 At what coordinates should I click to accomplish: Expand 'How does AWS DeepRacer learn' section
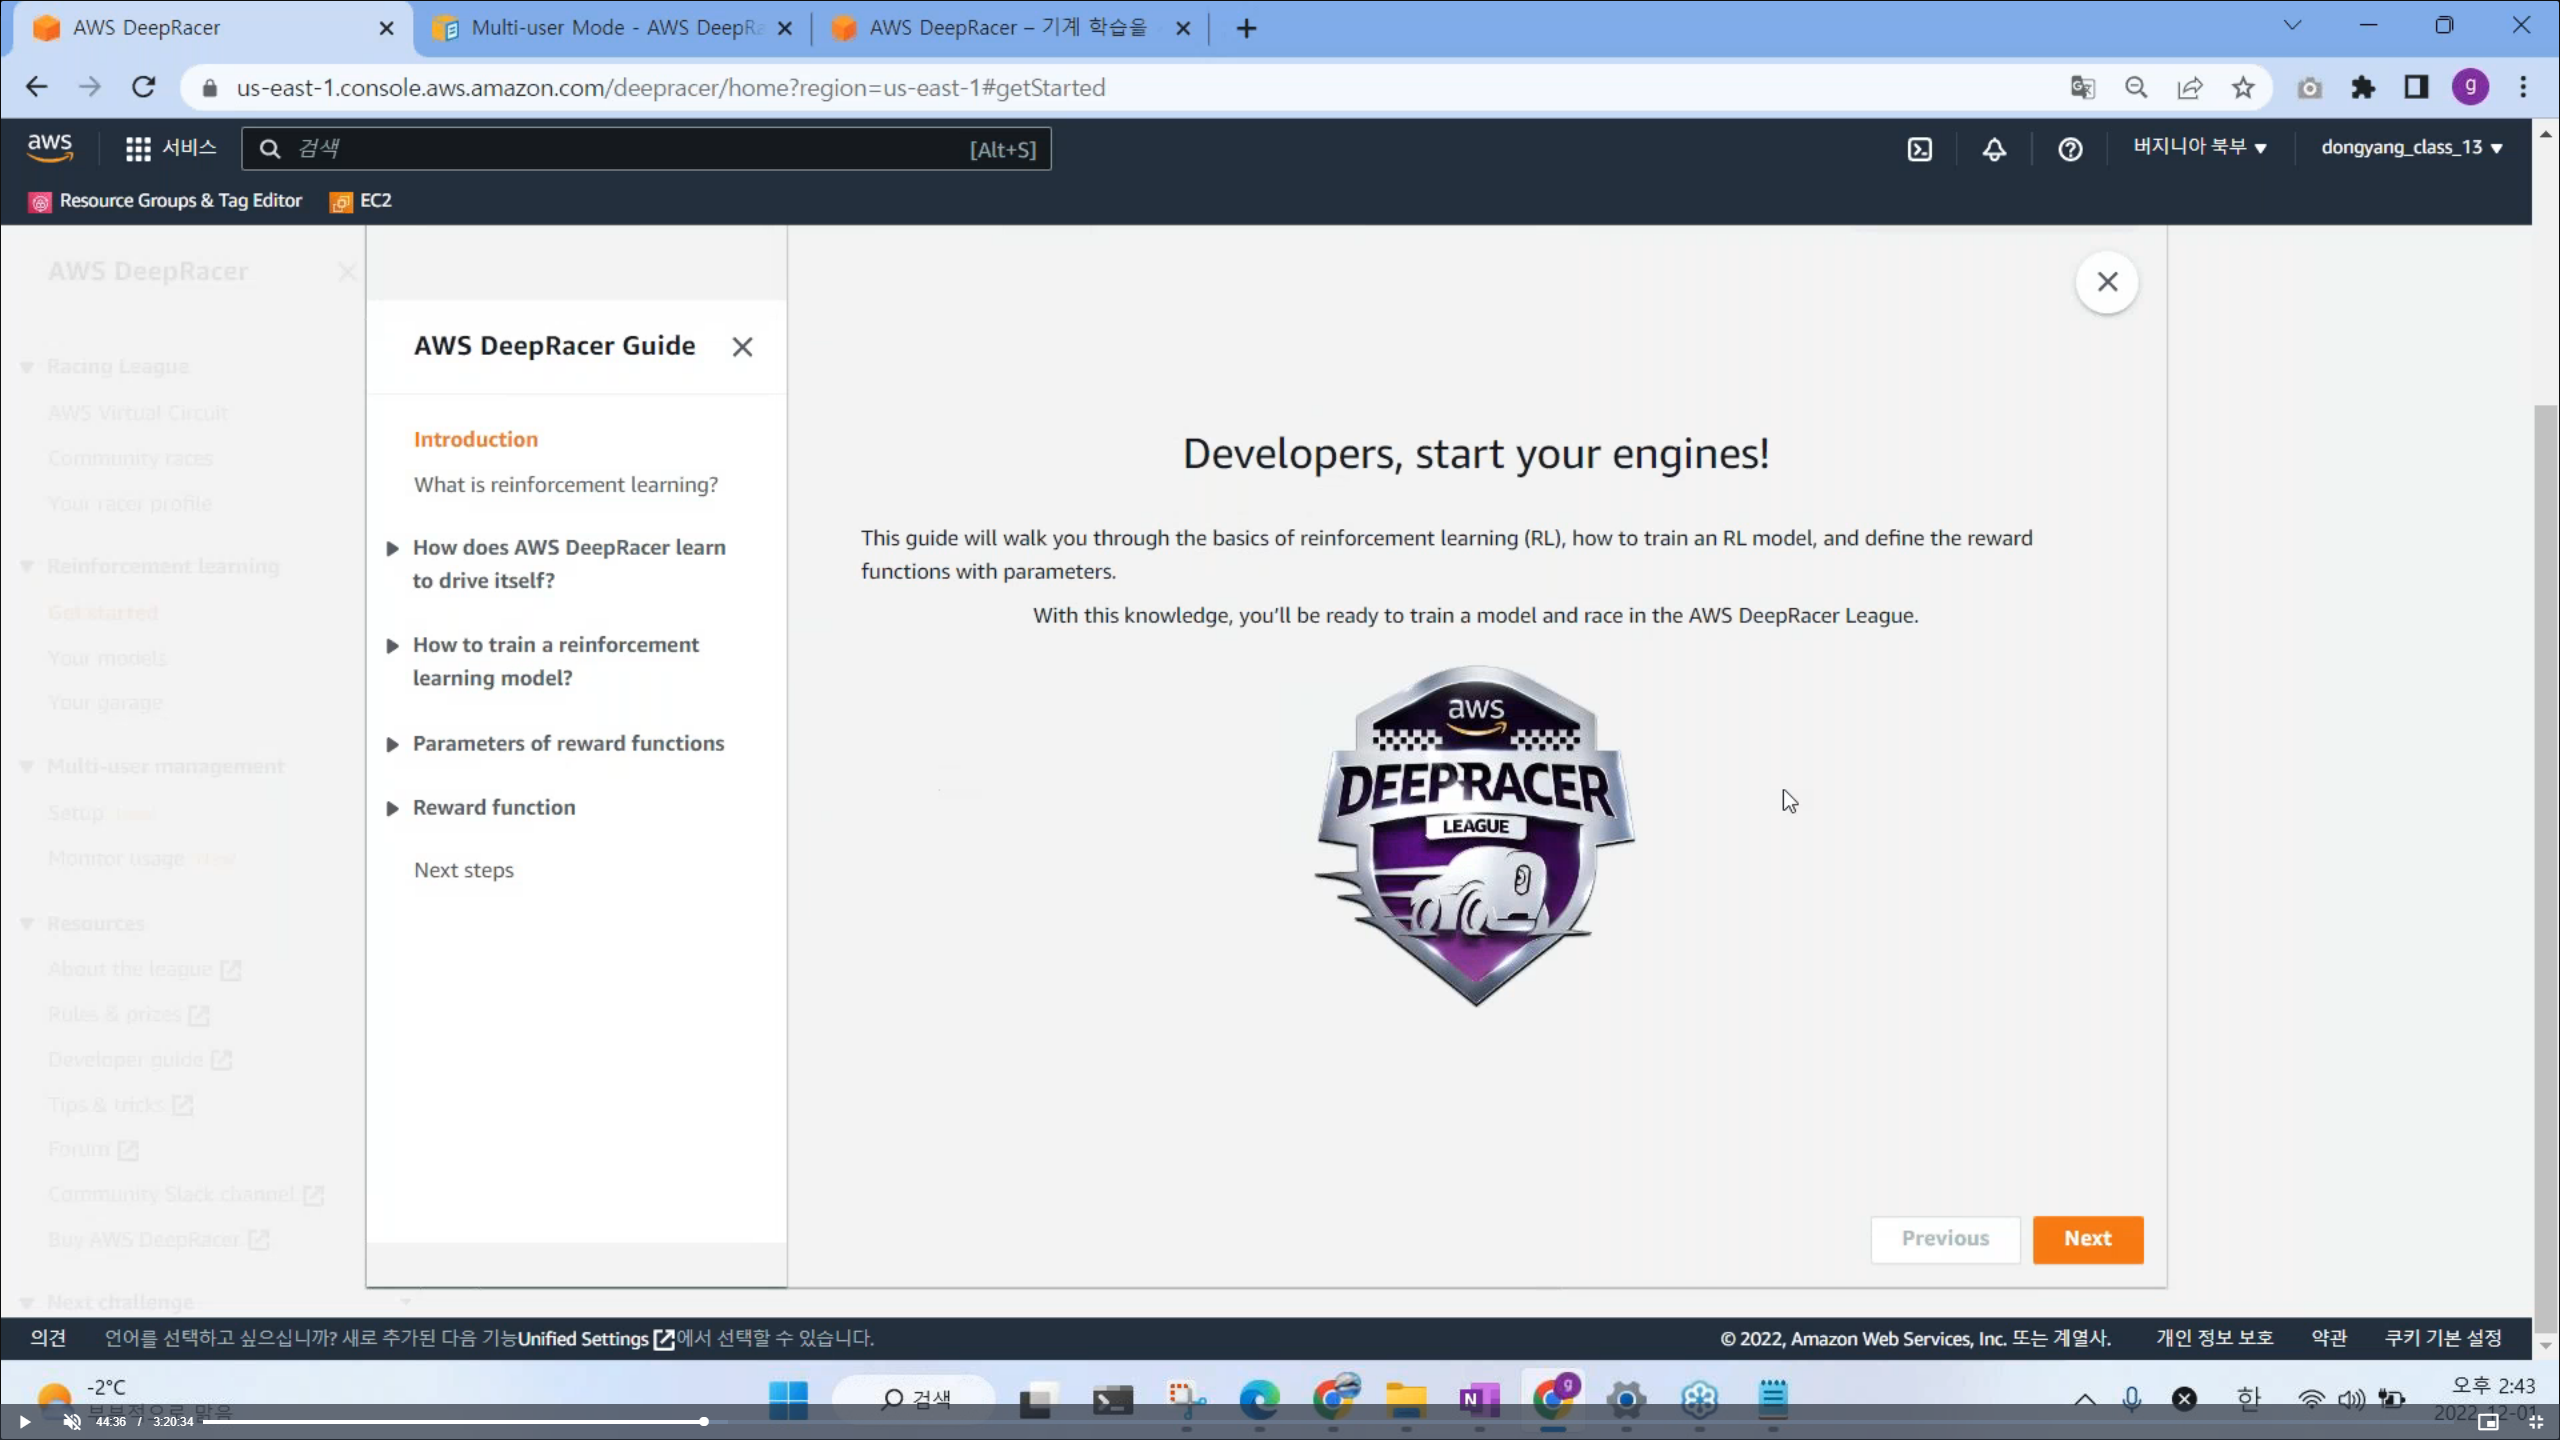click(x=392, y=548)
